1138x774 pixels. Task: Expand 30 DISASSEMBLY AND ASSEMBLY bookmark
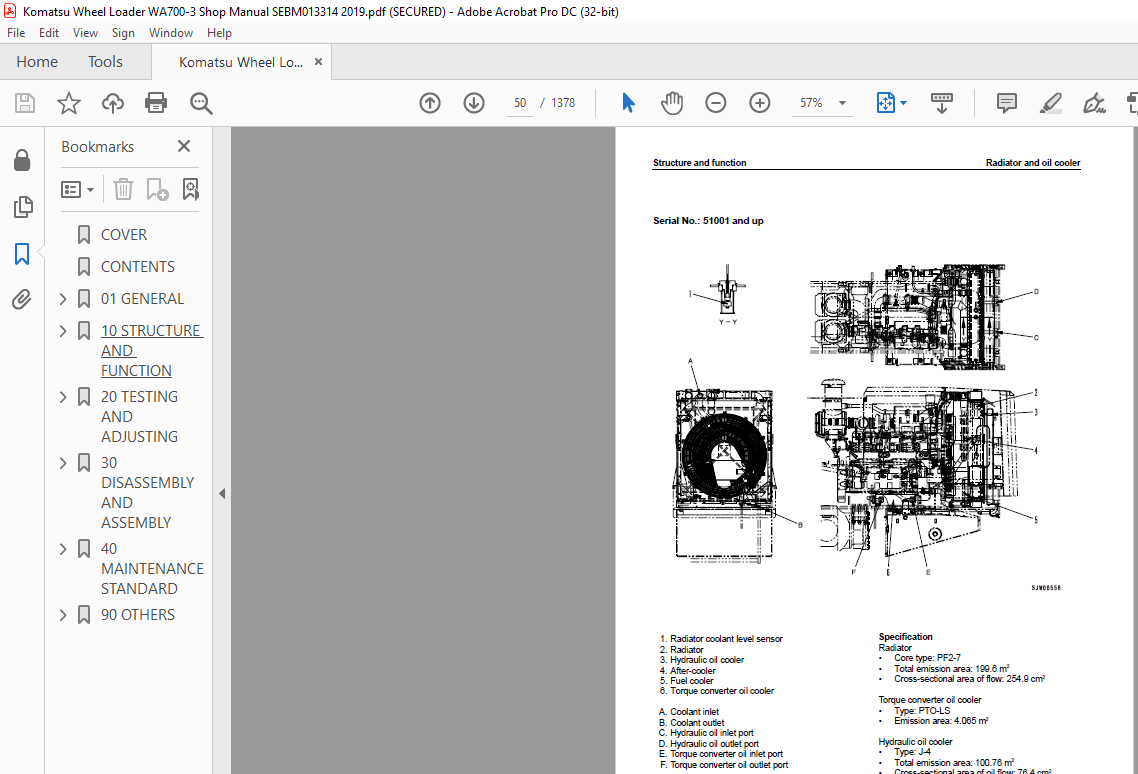[63, 463]
